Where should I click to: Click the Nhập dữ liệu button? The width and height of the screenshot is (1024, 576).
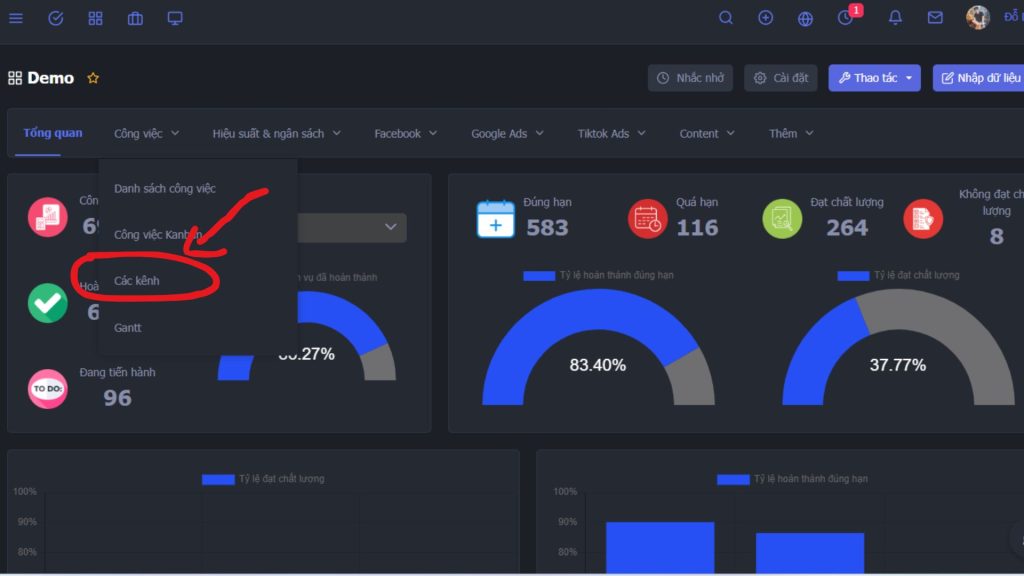(980, 78)
